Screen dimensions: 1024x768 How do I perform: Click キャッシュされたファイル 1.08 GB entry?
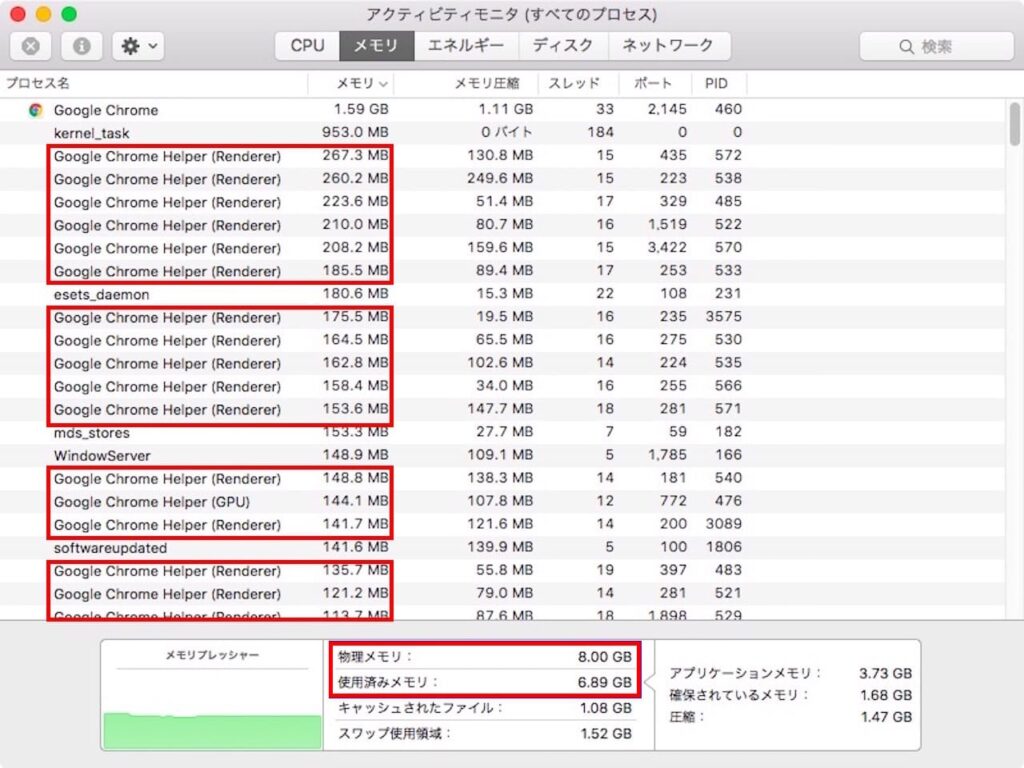[485, 708]
